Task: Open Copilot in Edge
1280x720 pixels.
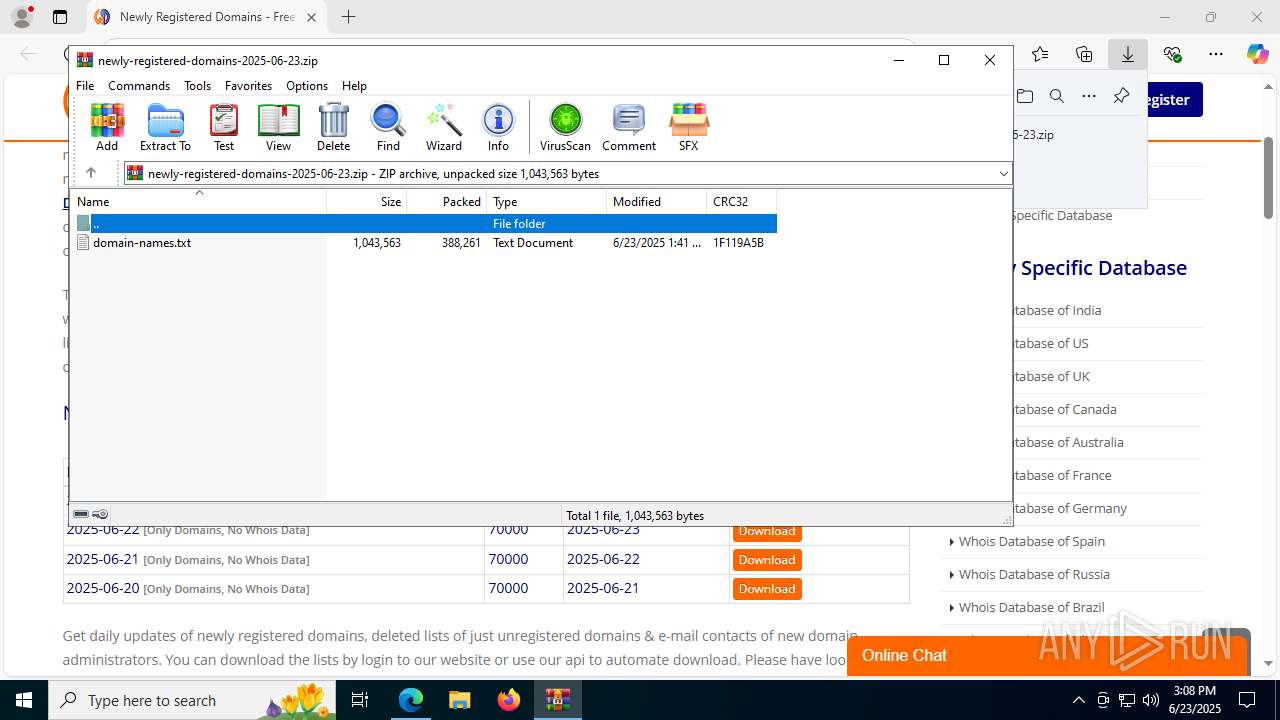Action: [1257, 54]
